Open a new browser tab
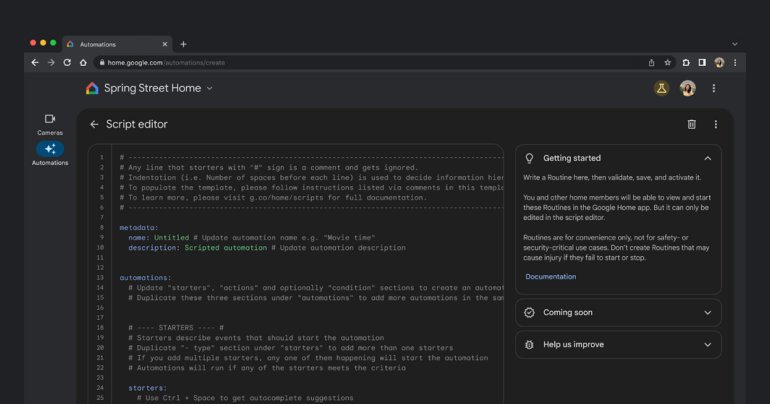This screenshot has width=770, height=404. tap(183, 44)
